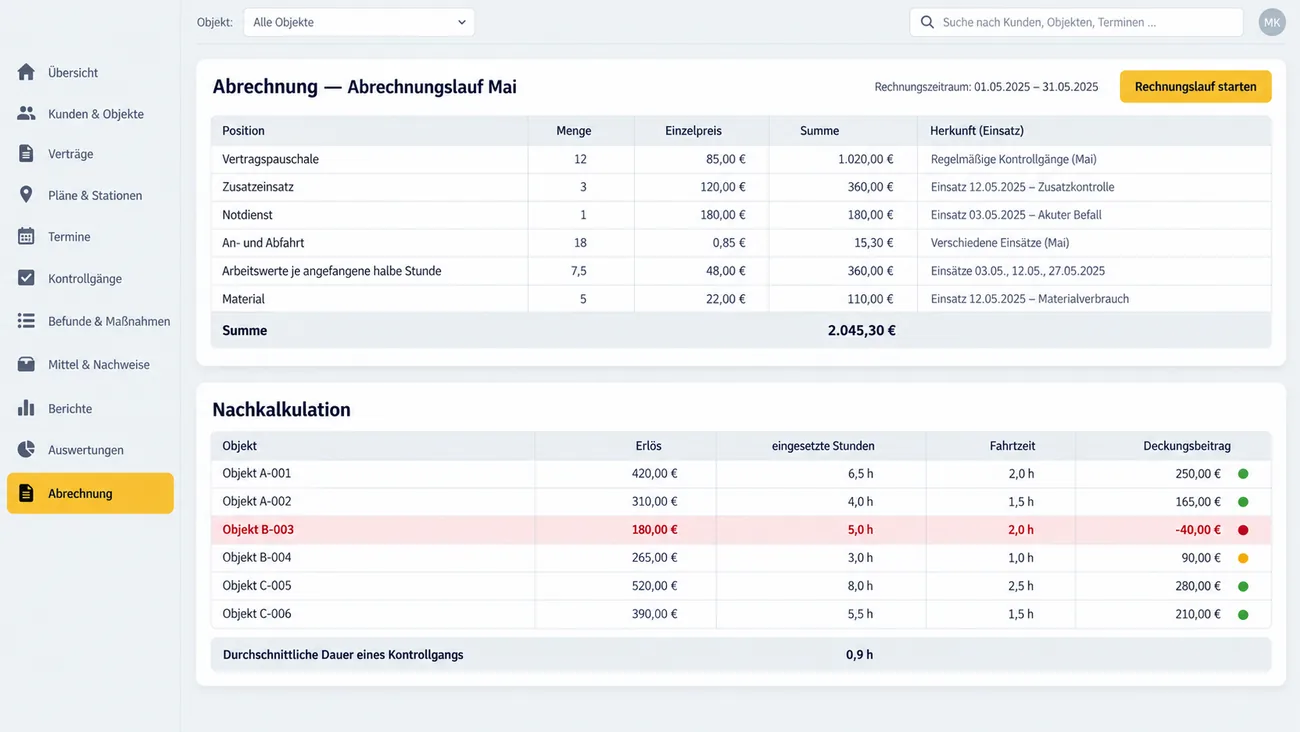Click the green status dot for Objekt A-001
This screenshot has height=732, width=1300.
point(1243,474)
